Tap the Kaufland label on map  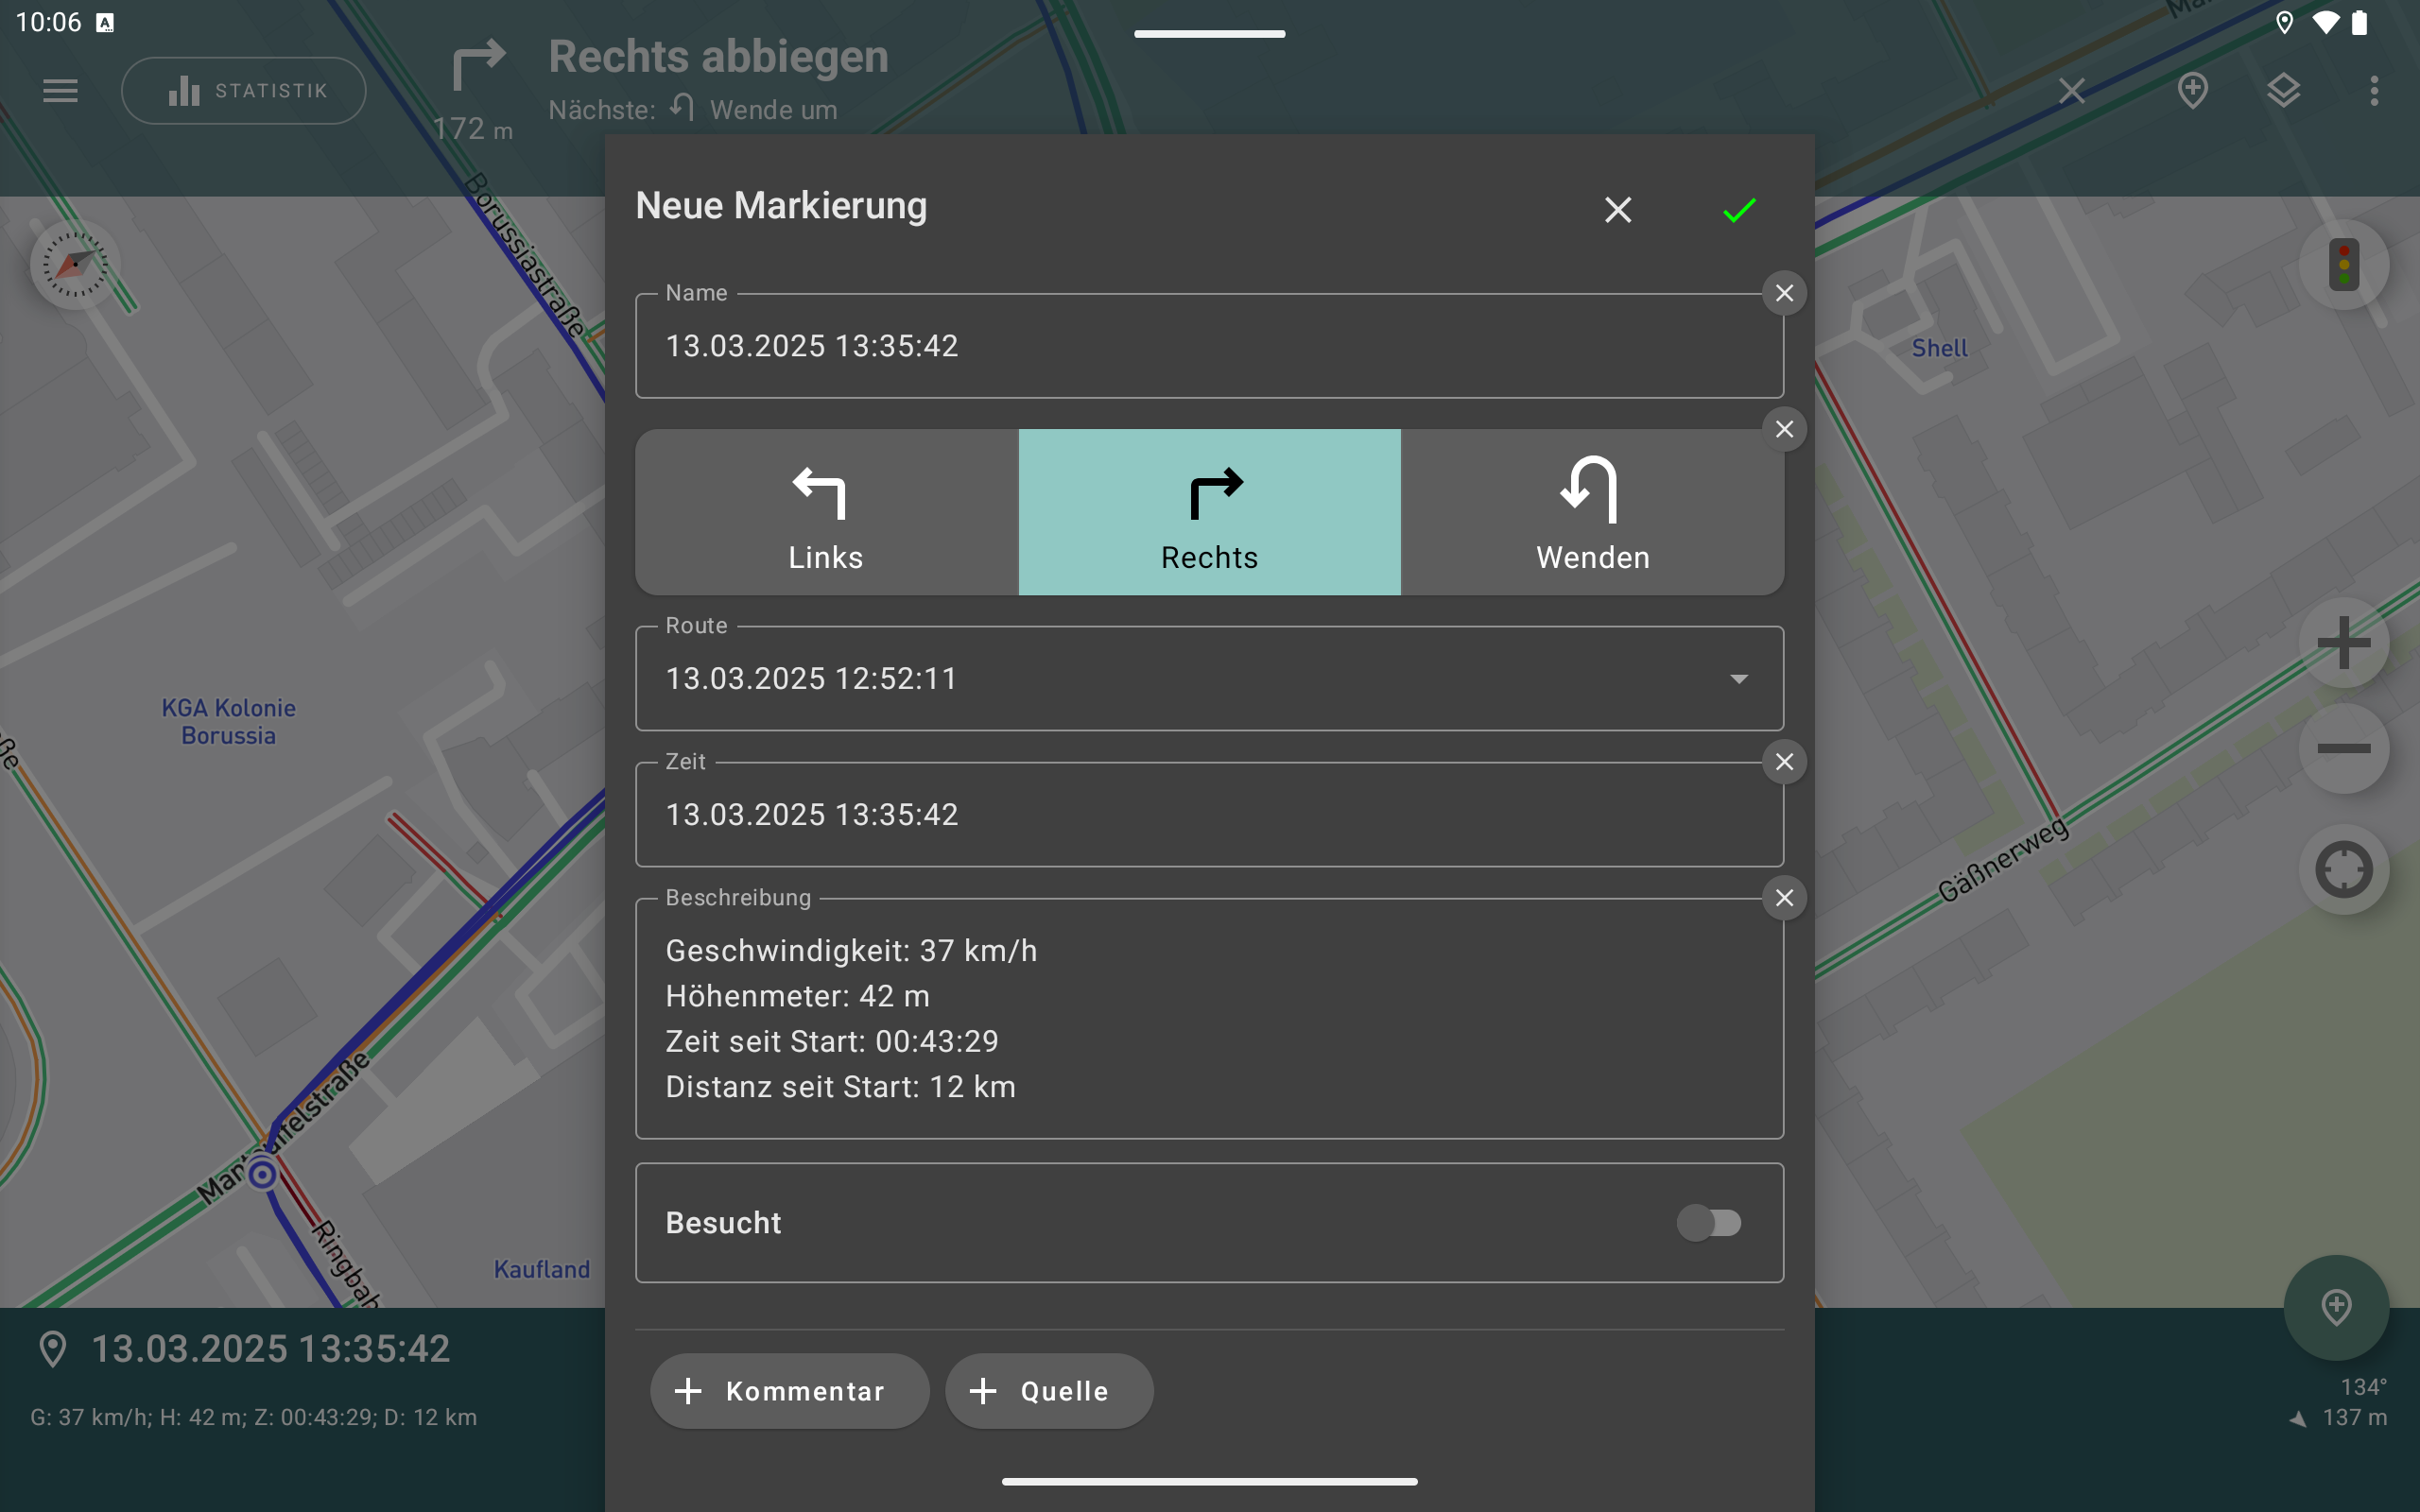[541, 1269]
